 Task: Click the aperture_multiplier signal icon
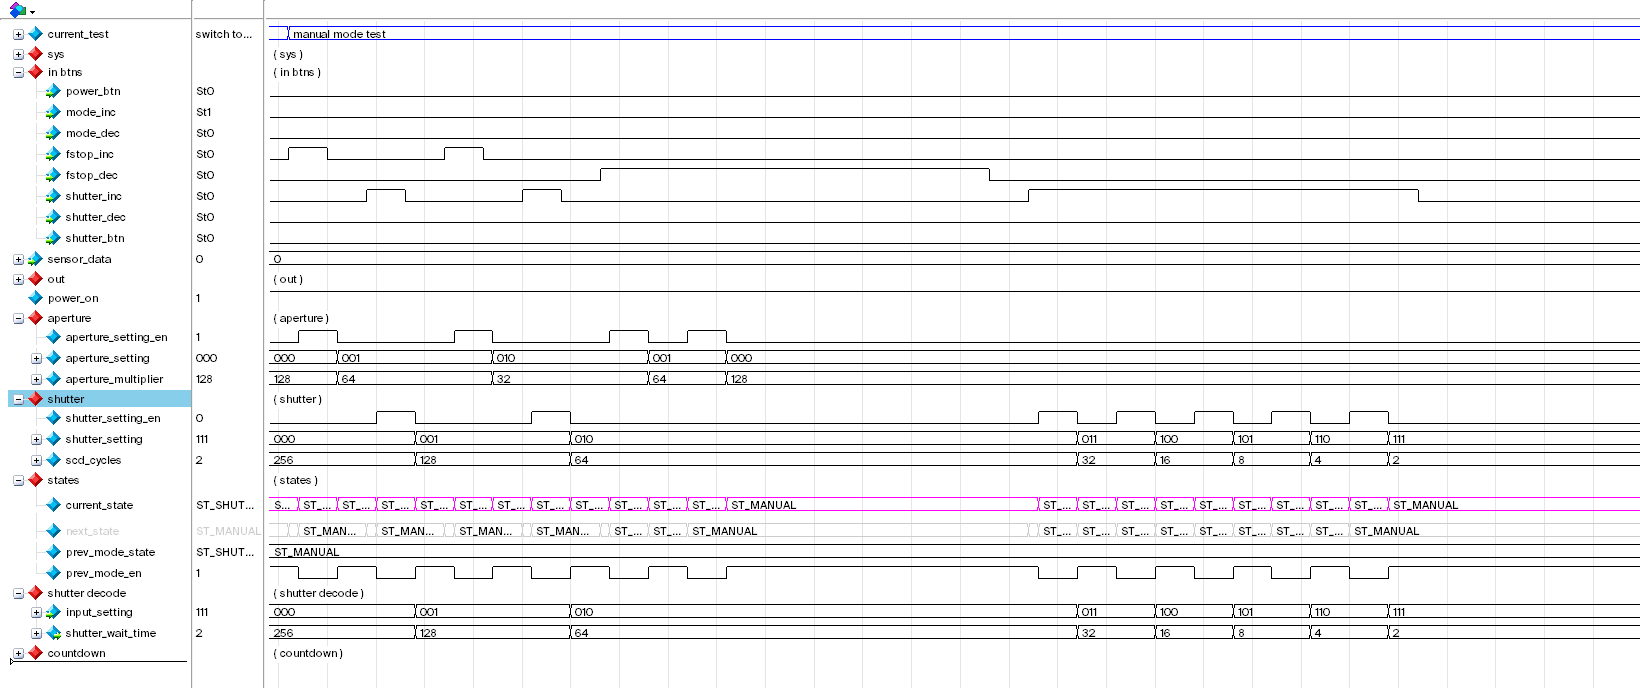pos(53,379)
